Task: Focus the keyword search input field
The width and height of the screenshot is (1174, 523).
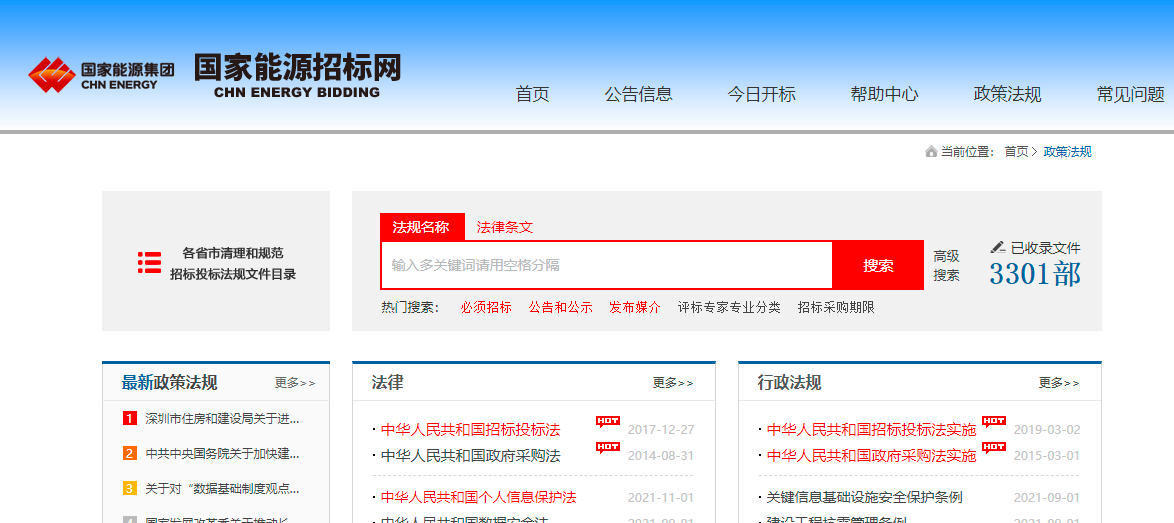Action: (x=605, y=265)
